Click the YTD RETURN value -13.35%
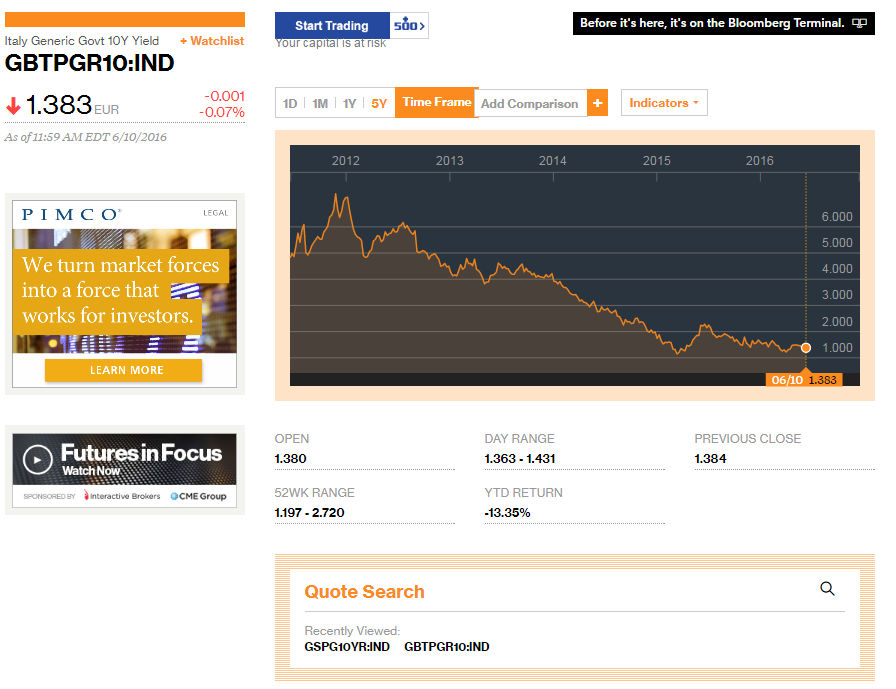Screen dimensions: 896x689 (x=507, y=512)
